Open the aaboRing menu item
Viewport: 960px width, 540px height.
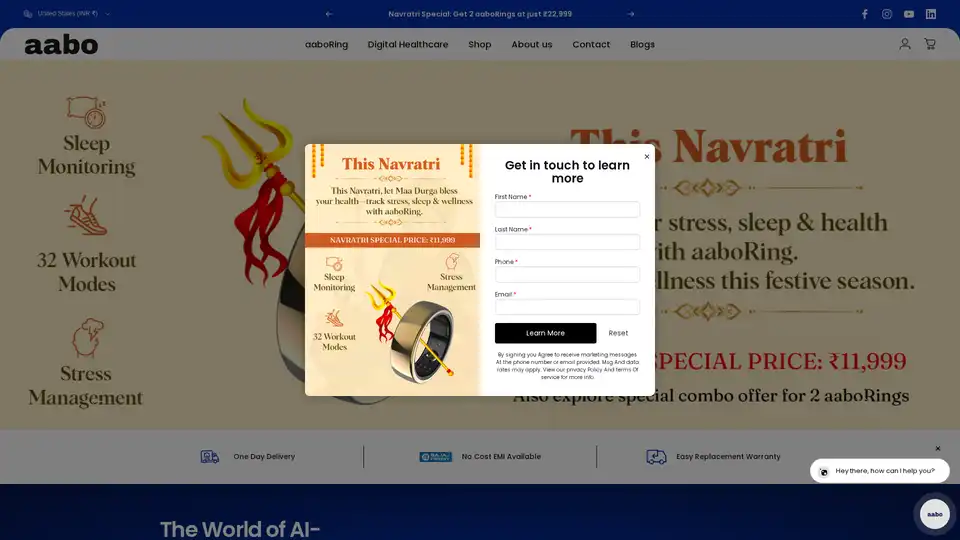point(326,44)
